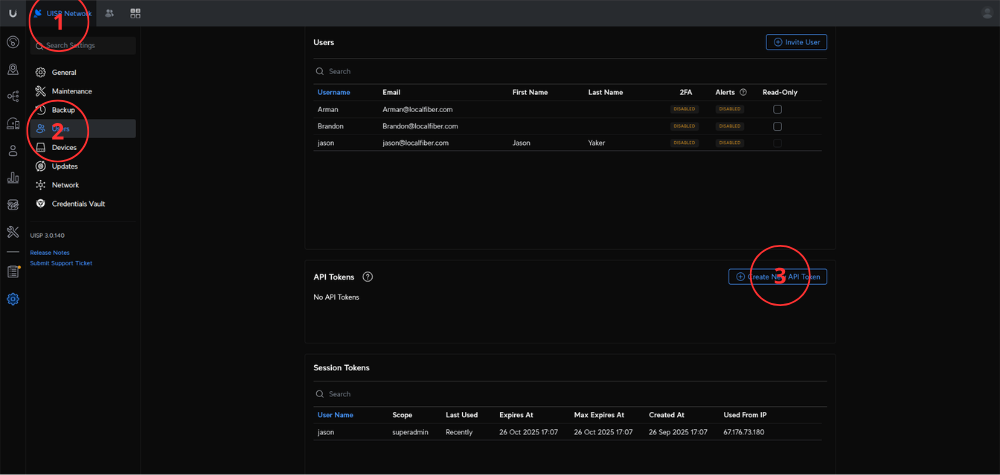Click the Search Settings field
1000x475 pixels.
point(83,46)
